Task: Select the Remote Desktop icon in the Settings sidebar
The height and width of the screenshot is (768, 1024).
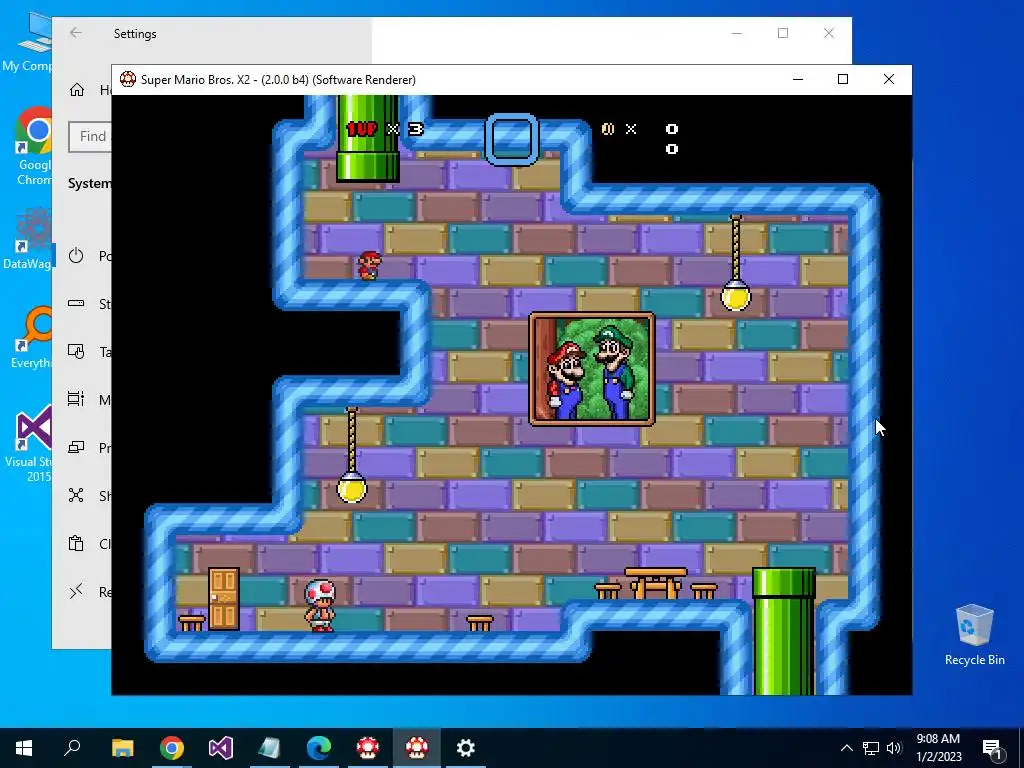Action: [x=76, y=591]
